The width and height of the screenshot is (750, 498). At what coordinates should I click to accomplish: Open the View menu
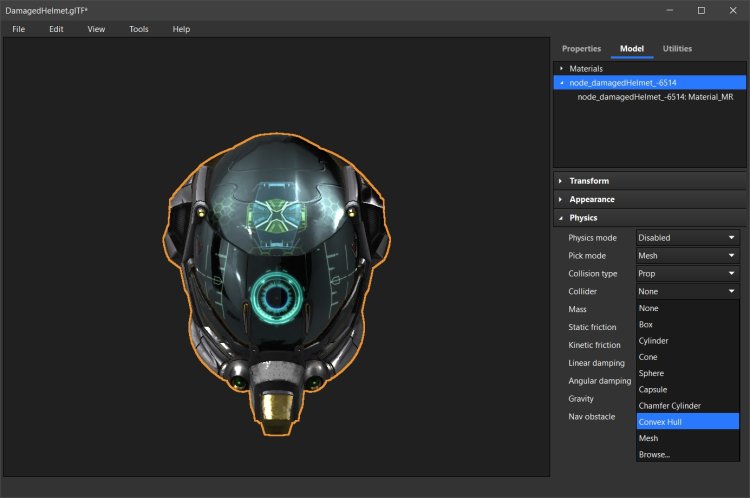(x=96, y=29)
